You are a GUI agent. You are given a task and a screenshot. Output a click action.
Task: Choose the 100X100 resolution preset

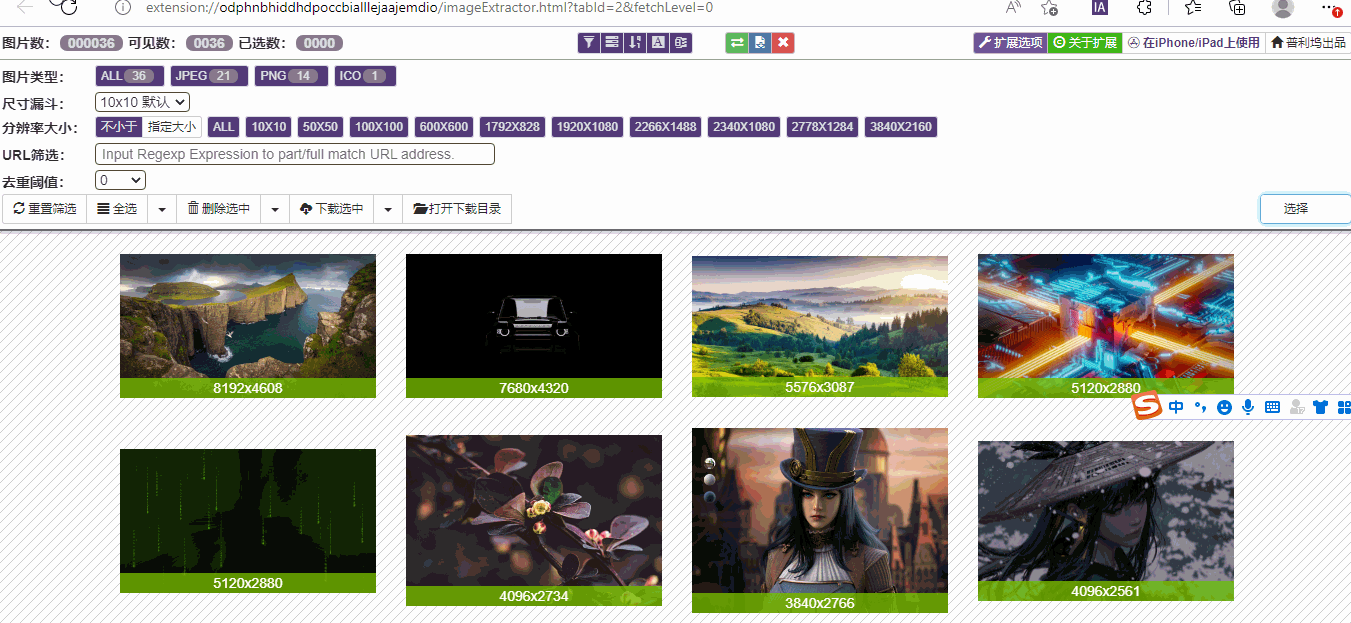[380, 127]
